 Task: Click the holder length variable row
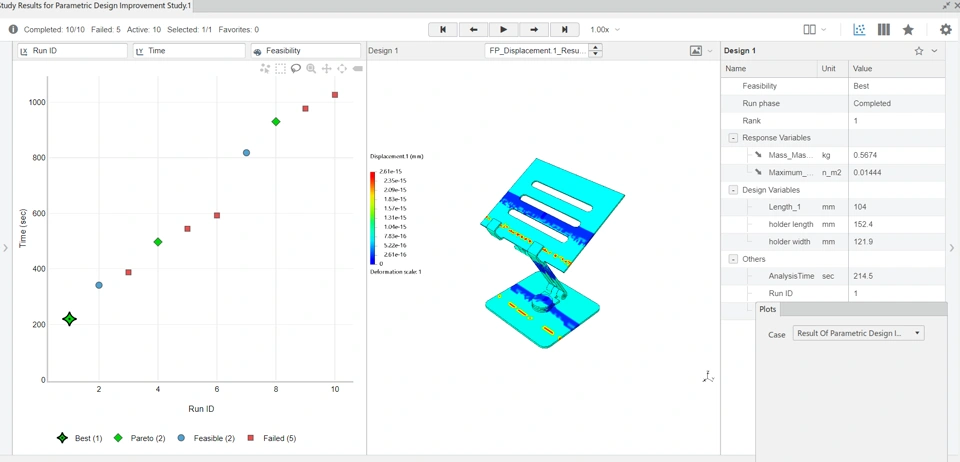(x=834, y=225)
